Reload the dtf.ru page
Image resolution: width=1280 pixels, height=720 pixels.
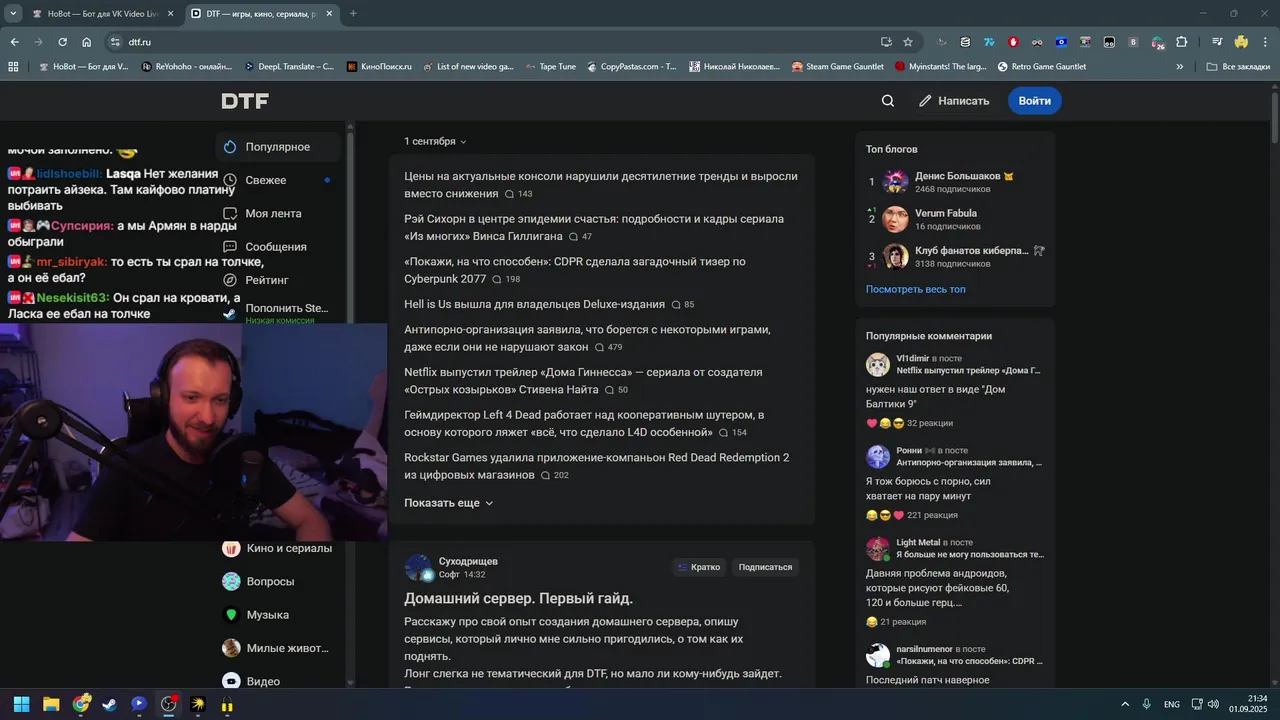(x=62, y=42)
